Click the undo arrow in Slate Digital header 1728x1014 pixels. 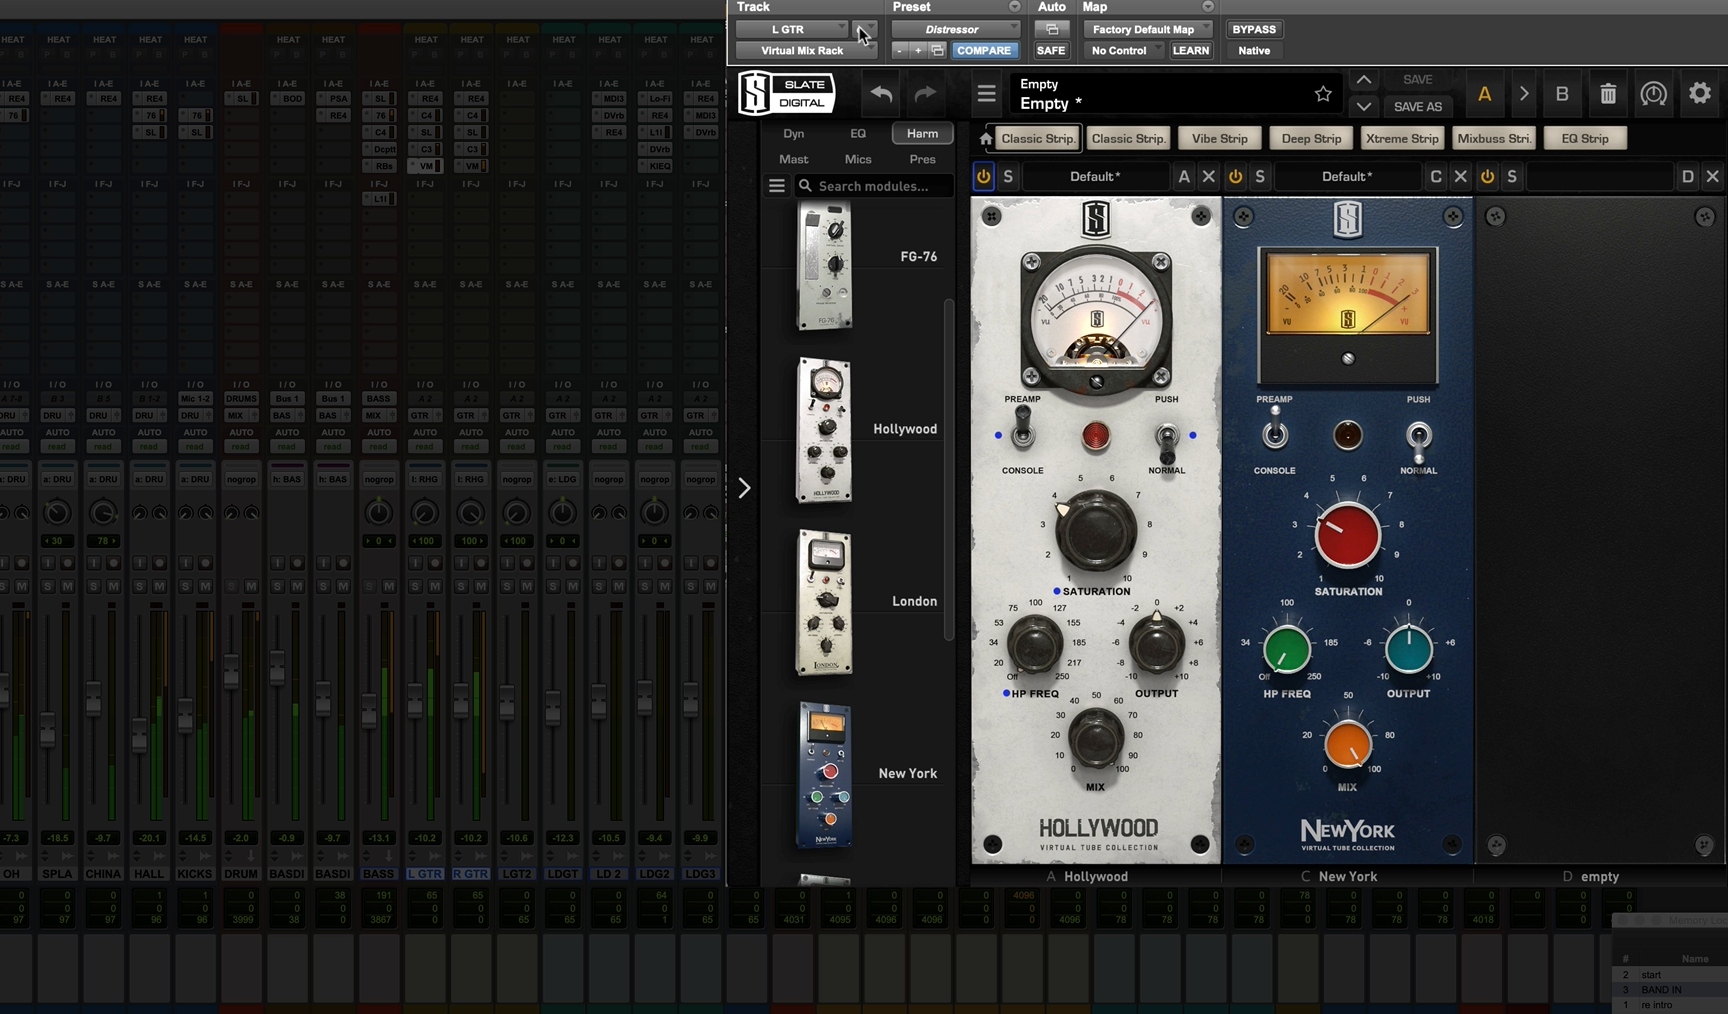[881, 94]
